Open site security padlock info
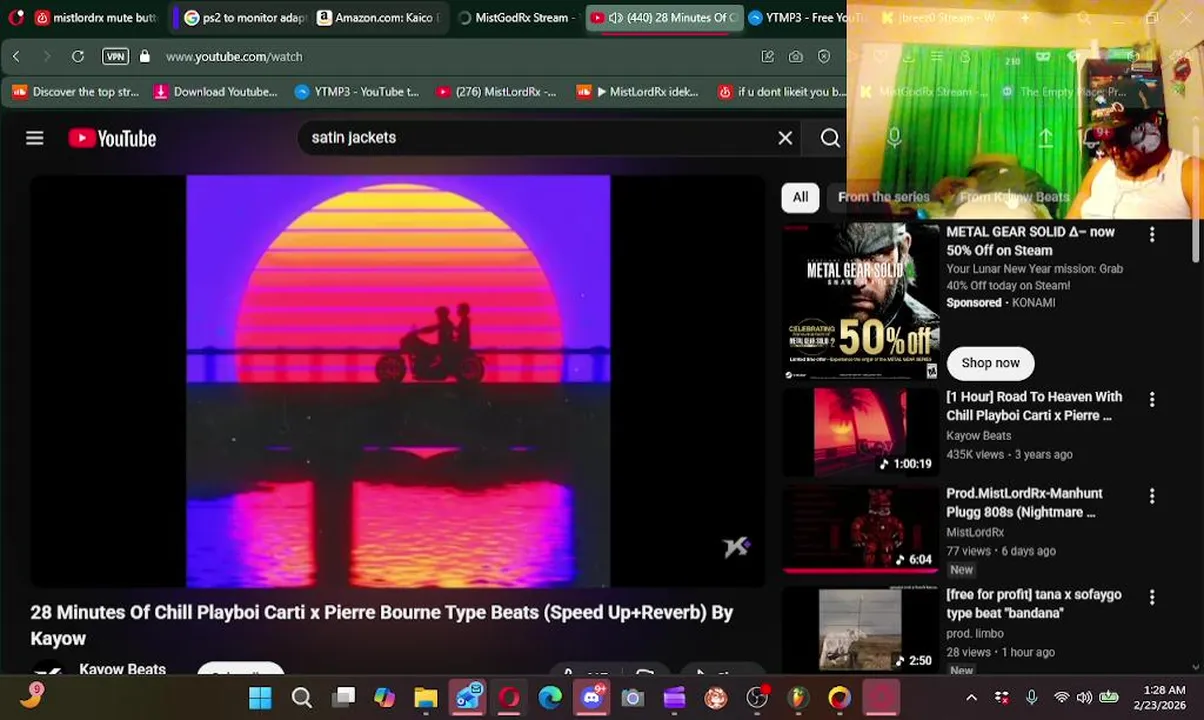This screenshot has width=1204, height=720. point(144,57)
